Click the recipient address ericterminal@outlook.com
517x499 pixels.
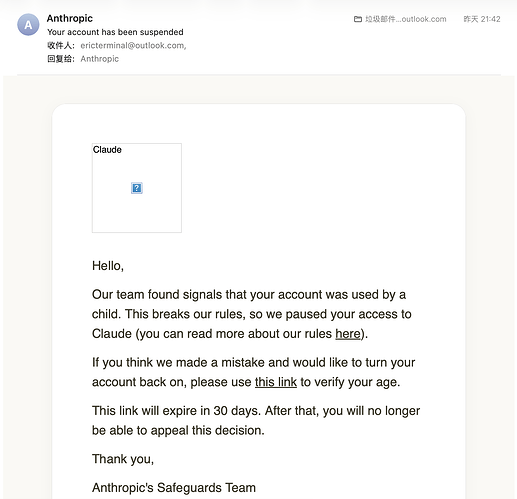pos(133,45)
